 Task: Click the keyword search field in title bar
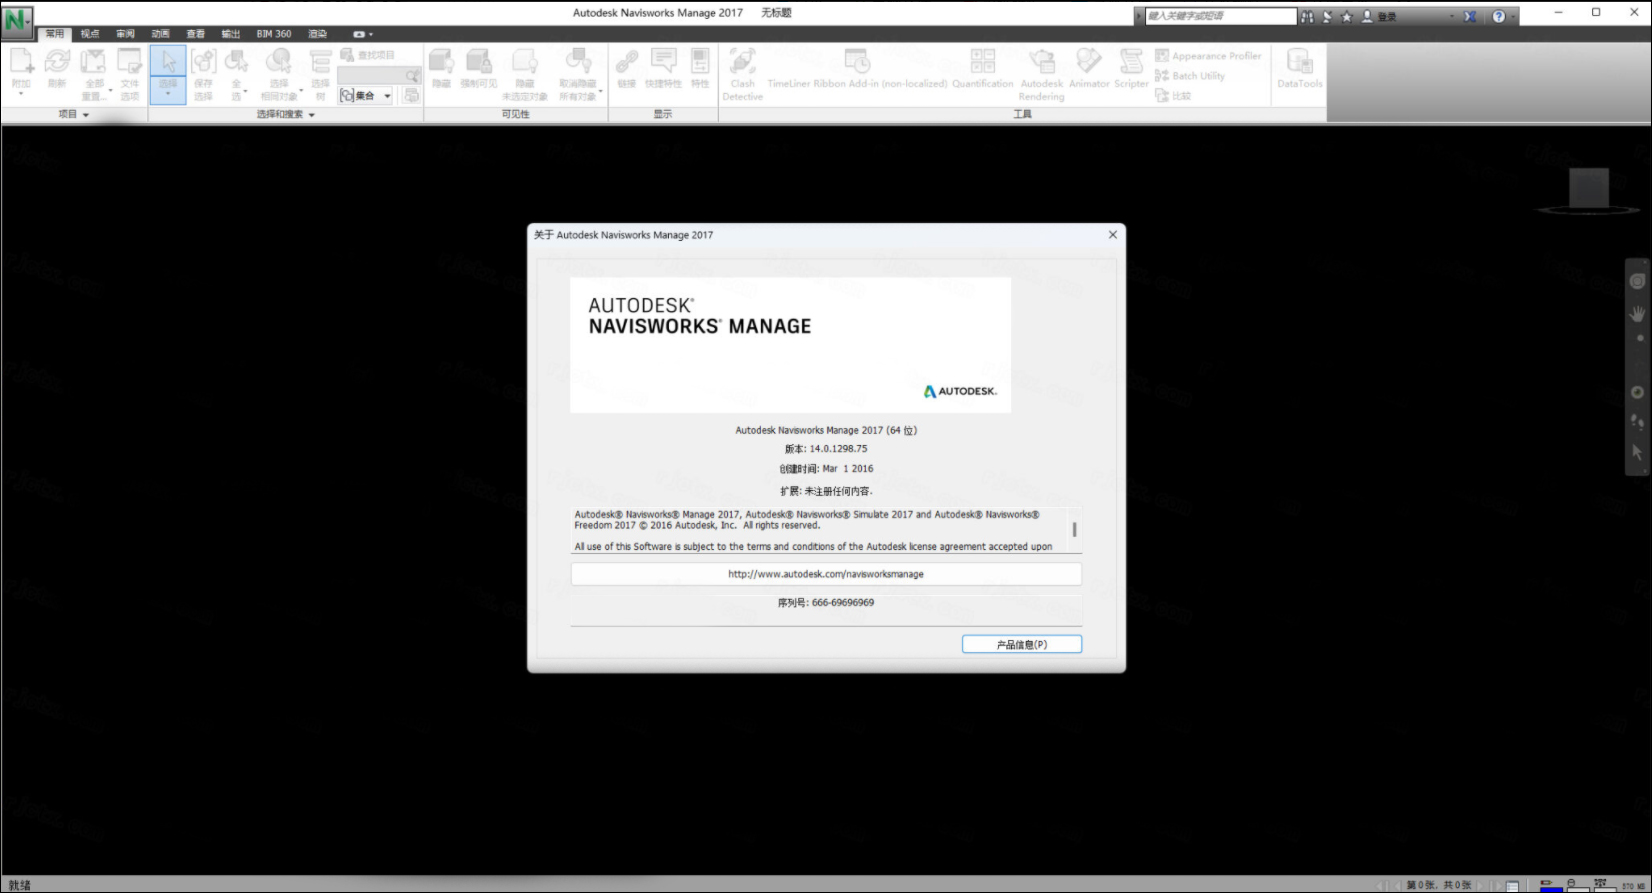1220,16
